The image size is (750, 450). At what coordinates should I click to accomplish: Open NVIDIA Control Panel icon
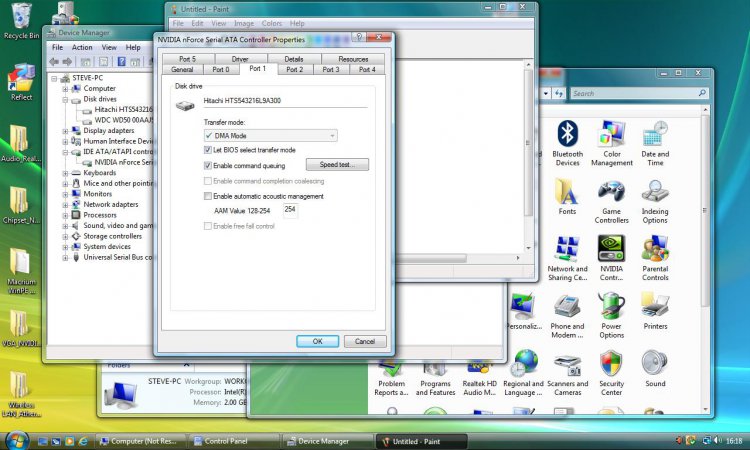611,258
